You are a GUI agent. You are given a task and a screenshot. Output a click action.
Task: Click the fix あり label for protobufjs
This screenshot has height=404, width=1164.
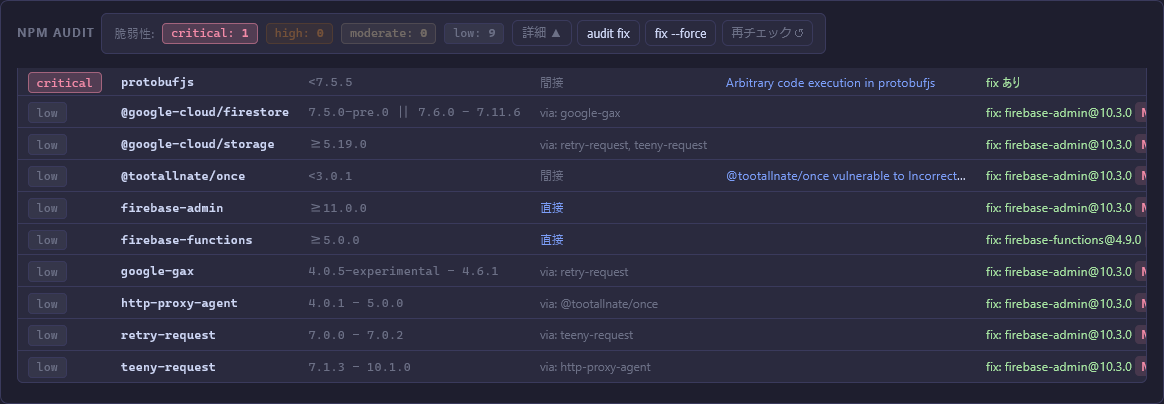click(1003, 83)
